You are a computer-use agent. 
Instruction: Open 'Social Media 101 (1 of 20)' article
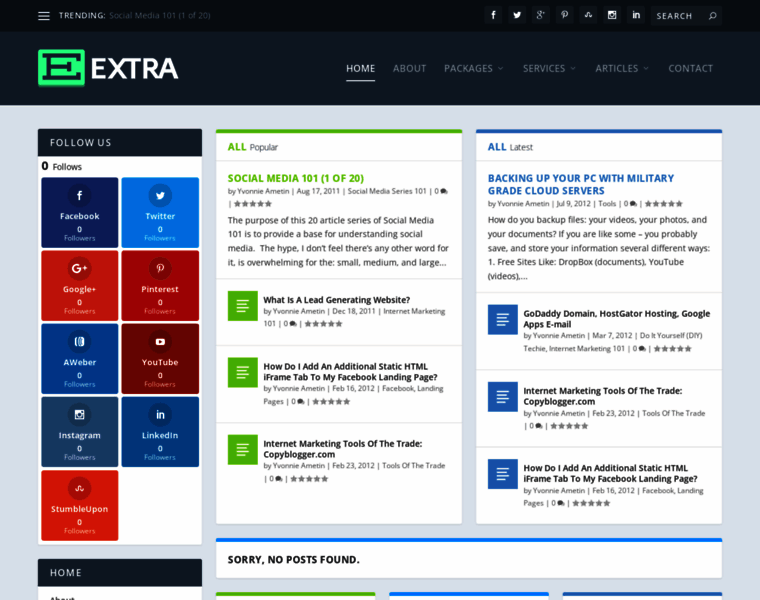[295, 178]
